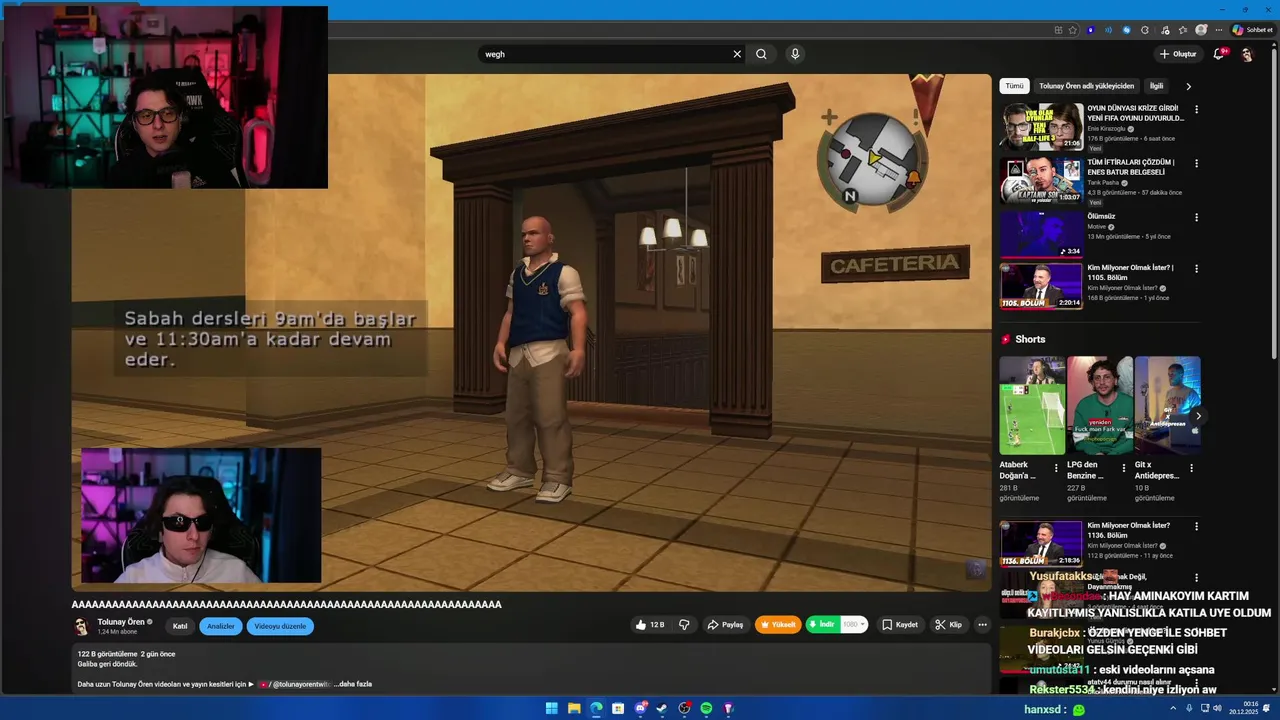Start voice search with the microphone icon
This screenshot has height=720, width=1280.
coord(795,54)
